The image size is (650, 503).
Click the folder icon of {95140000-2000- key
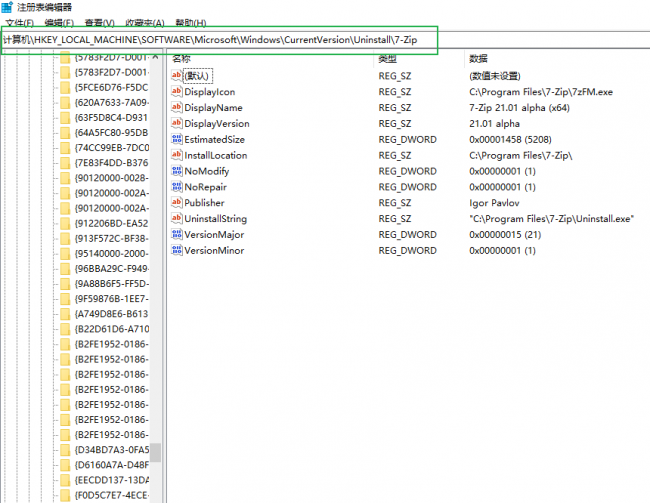pyautogui.click(x=65, y=253)
